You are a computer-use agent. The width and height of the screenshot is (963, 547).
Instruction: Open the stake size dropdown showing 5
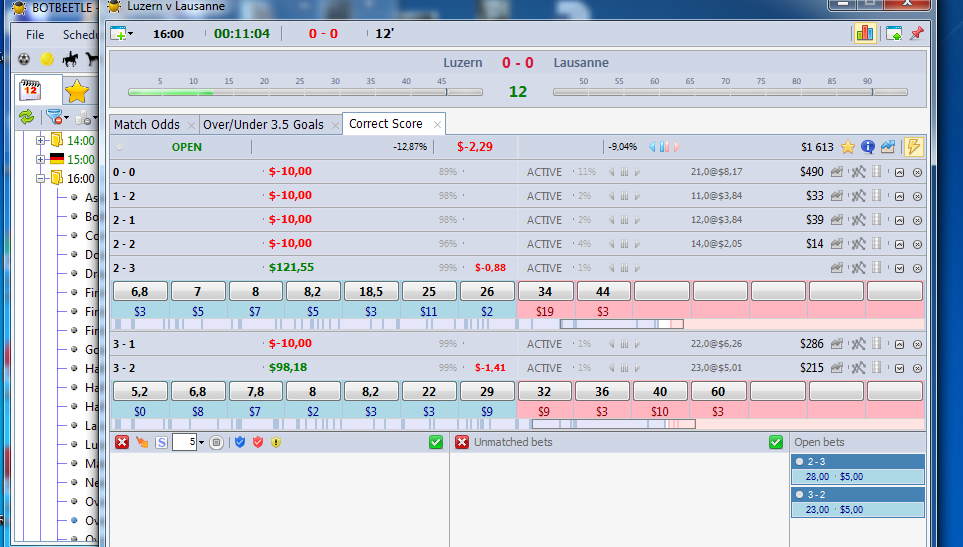tap(201, 442)
